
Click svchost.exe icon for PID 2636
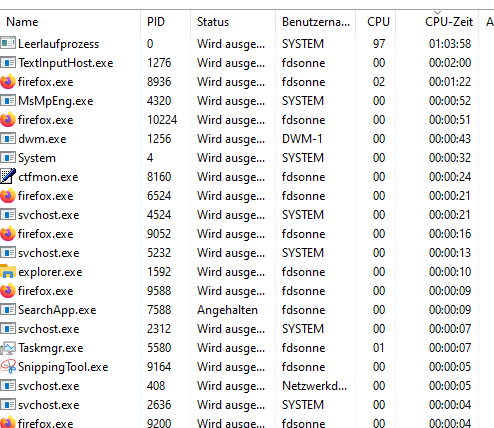[8, 405]
